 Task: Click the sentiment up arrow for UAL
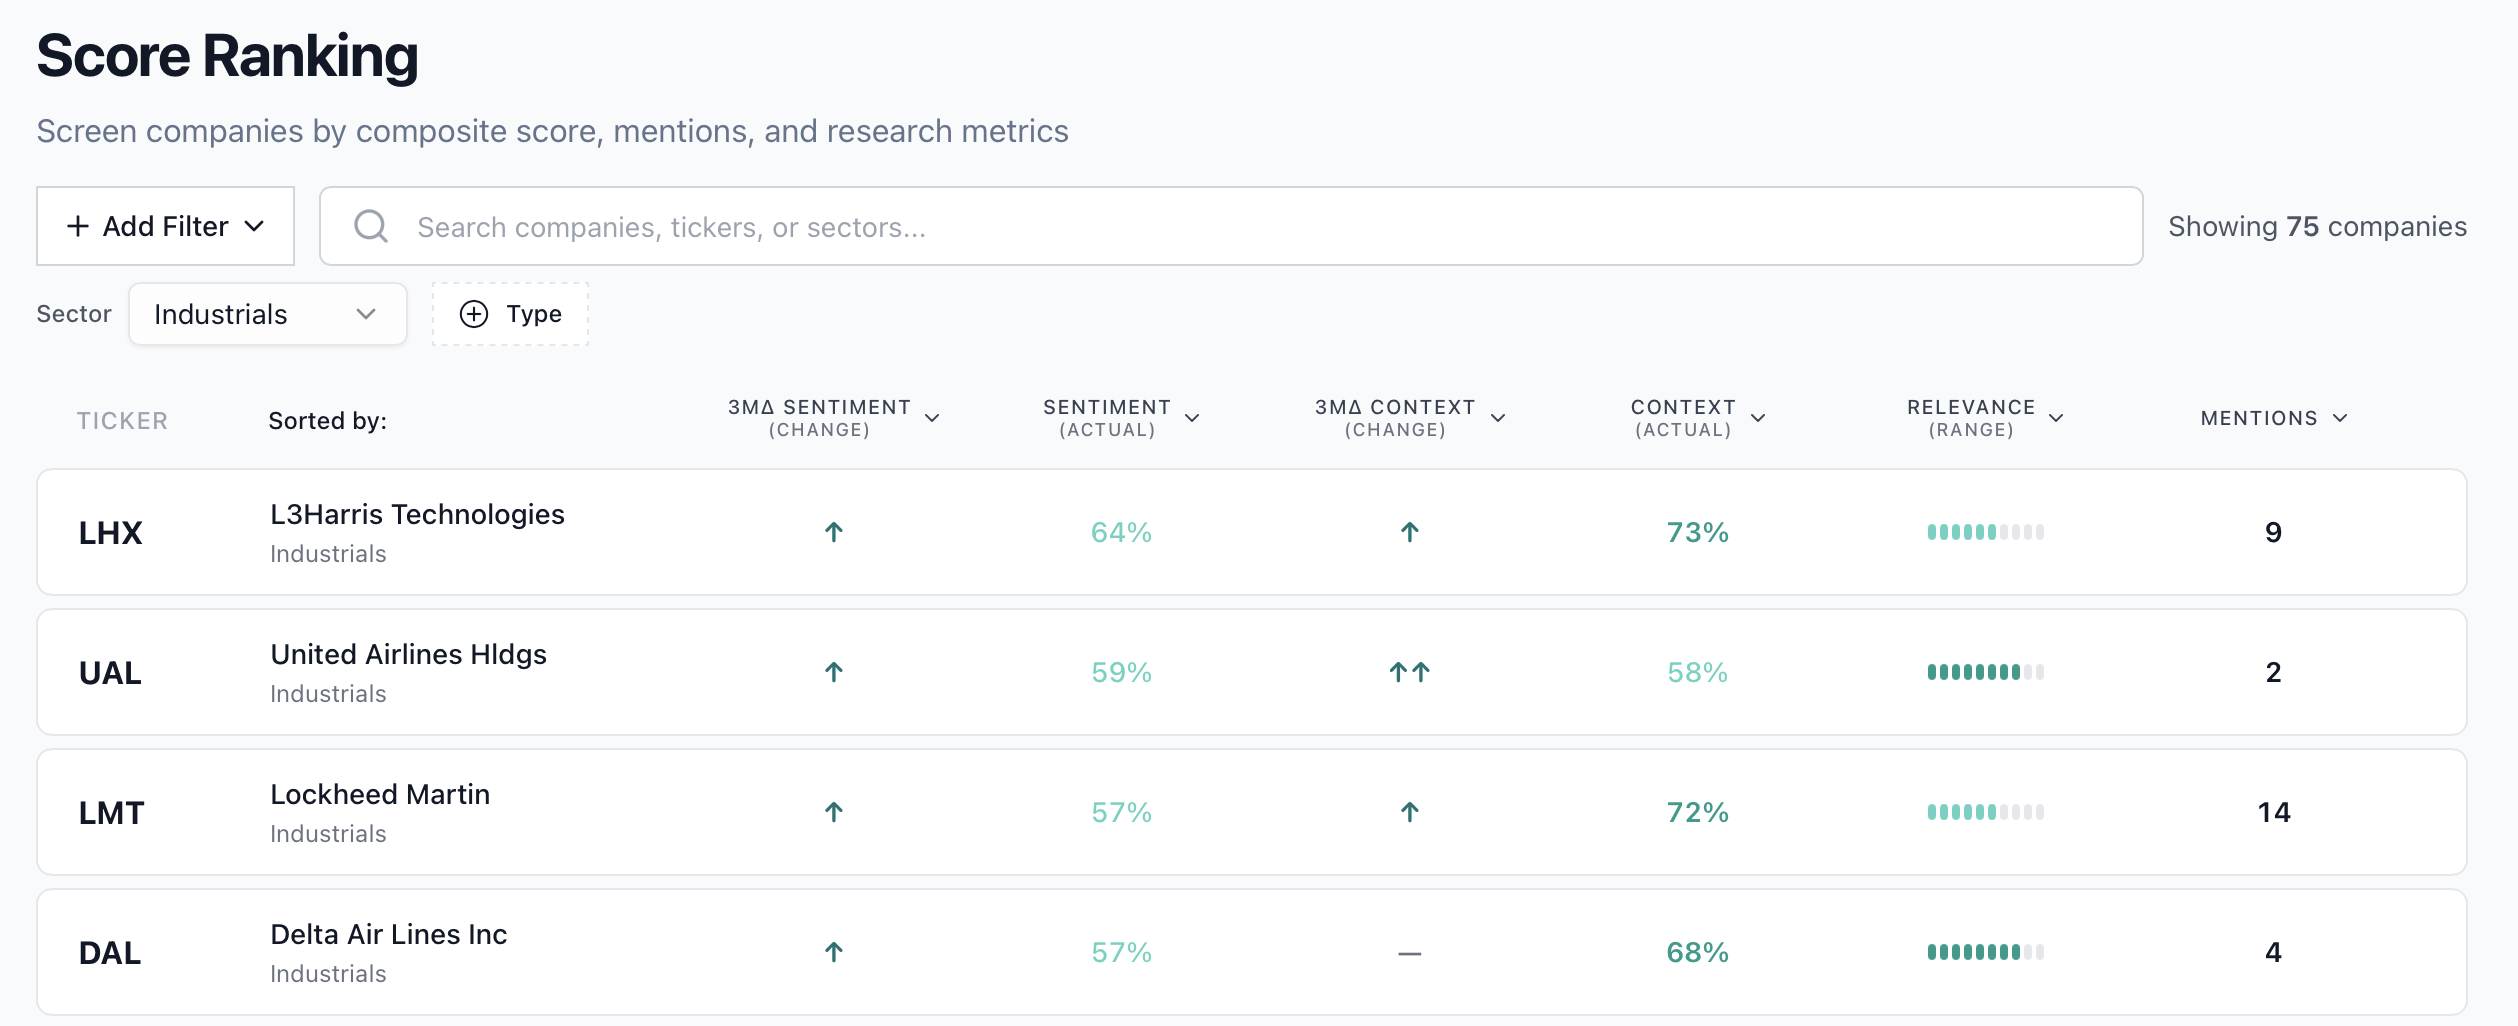pyautogui.click(x=834, y=672)
